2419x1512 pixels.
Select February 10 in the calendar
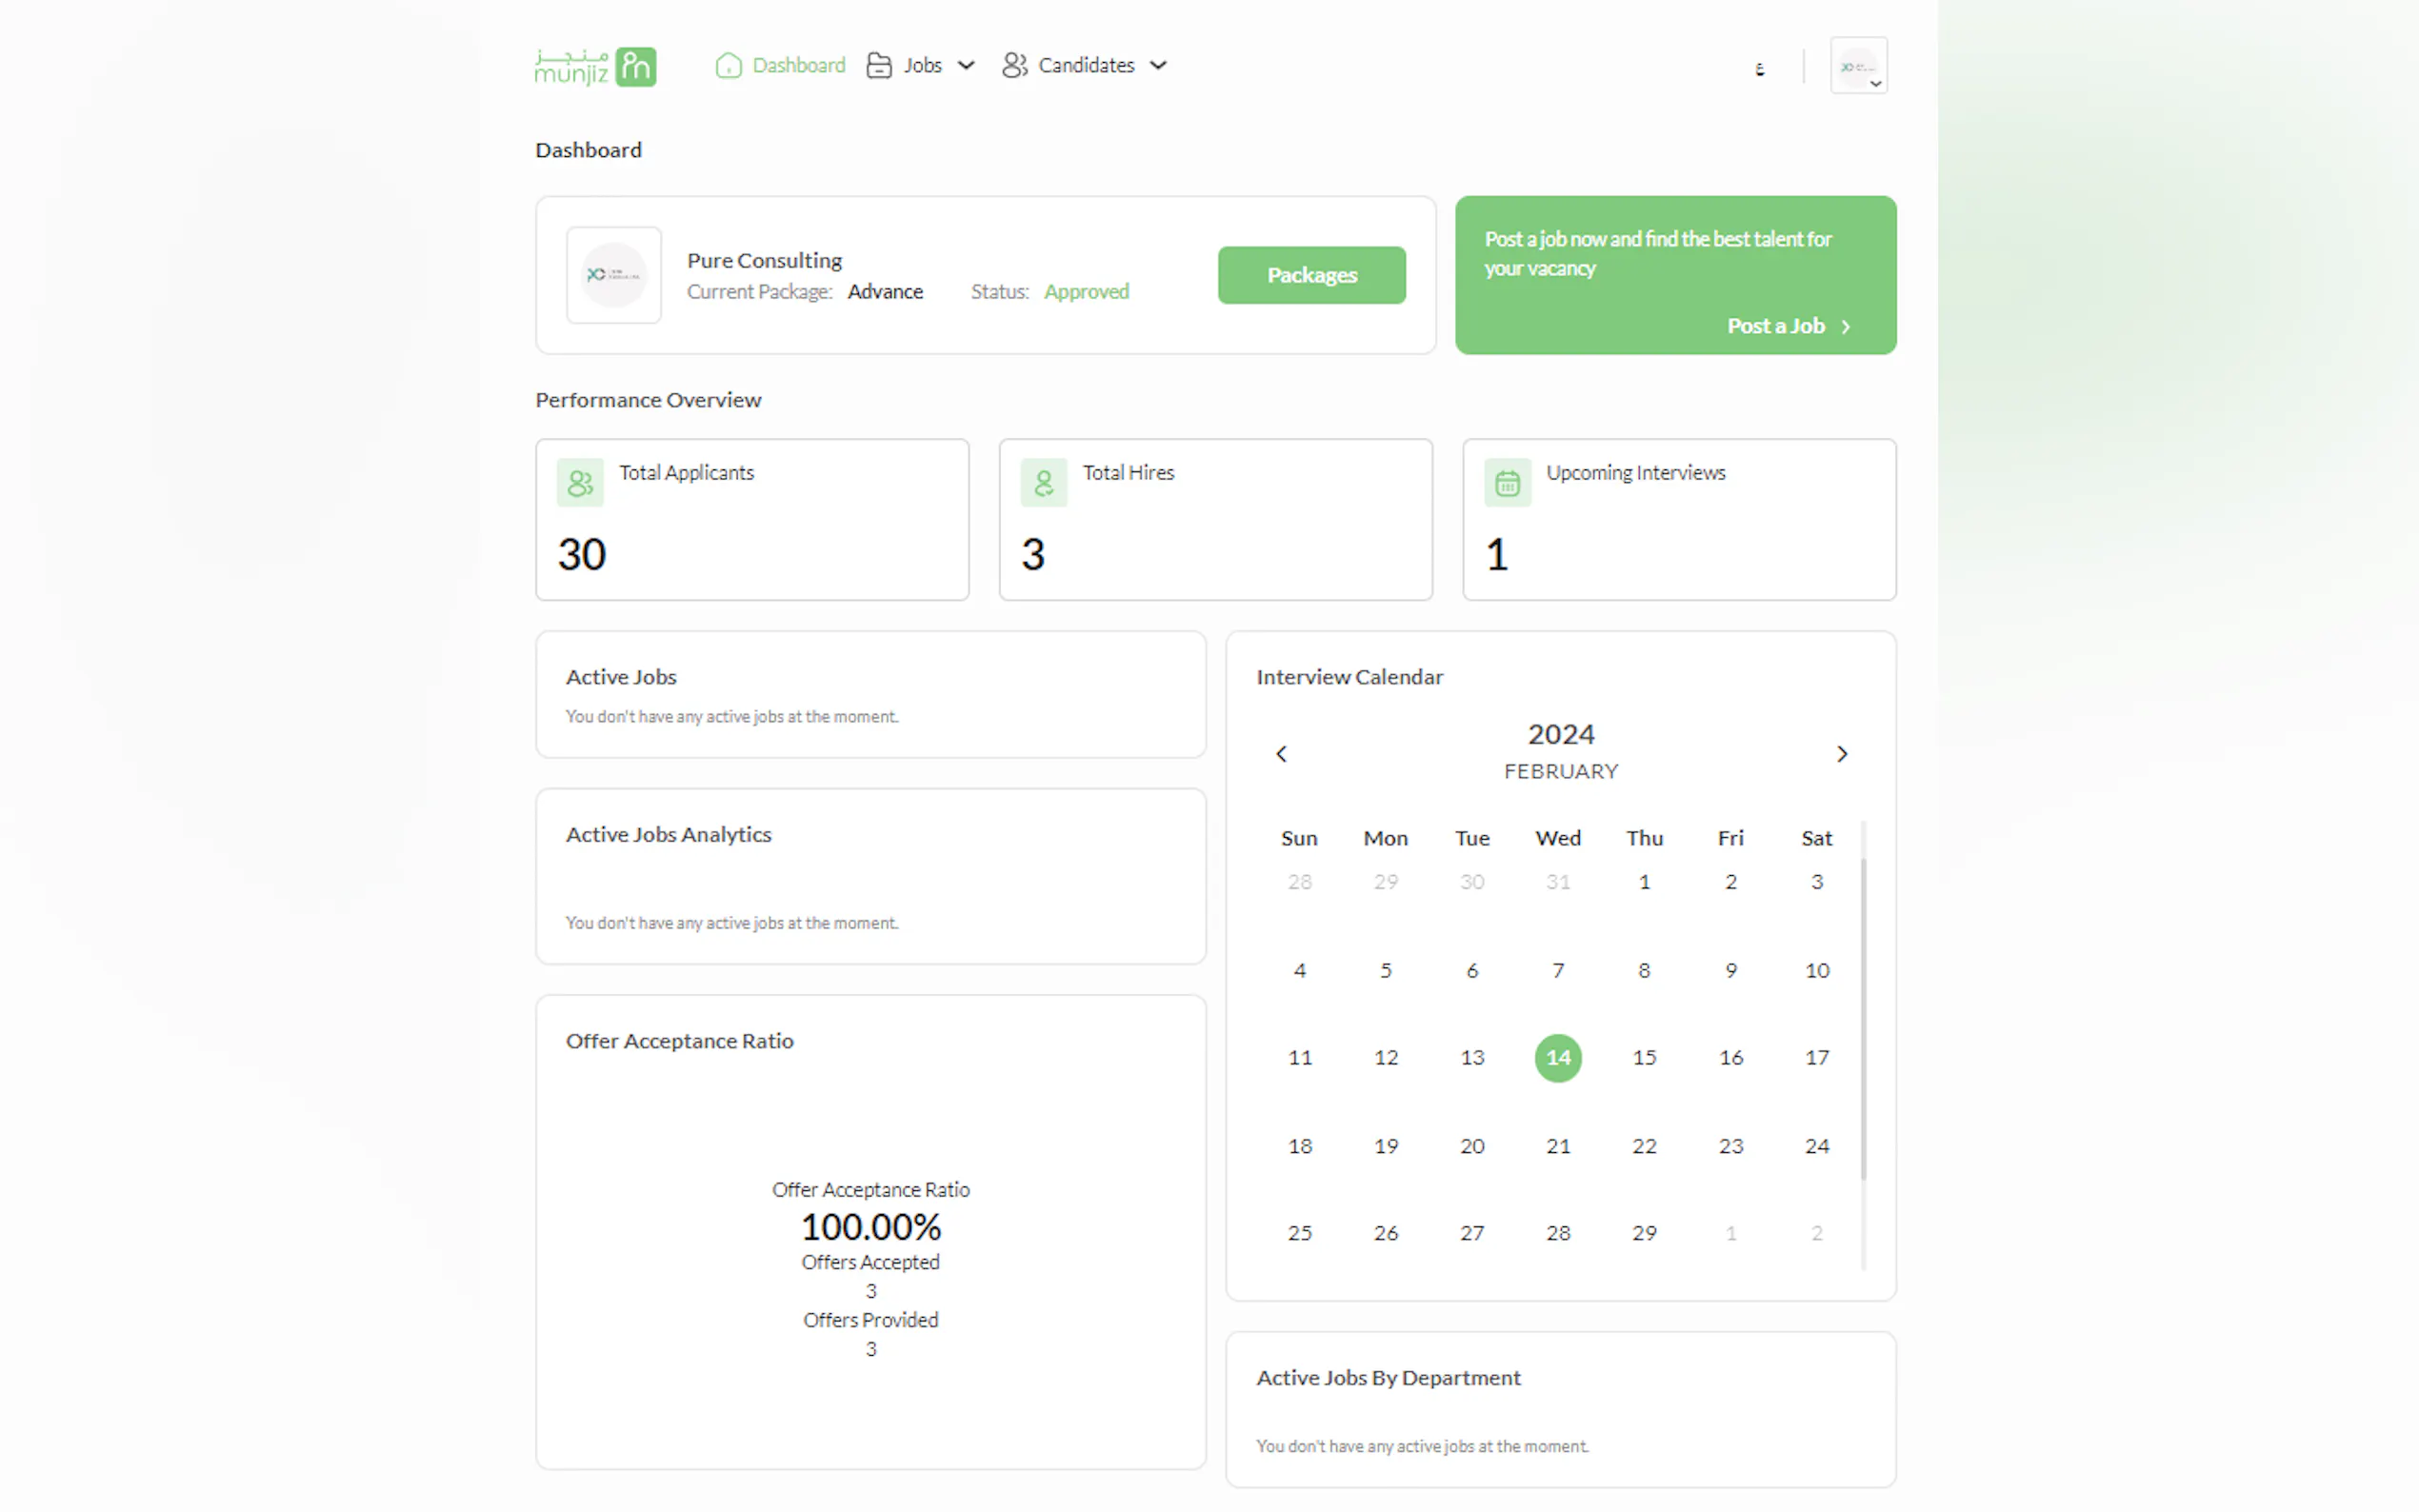tap(1817, 970)
